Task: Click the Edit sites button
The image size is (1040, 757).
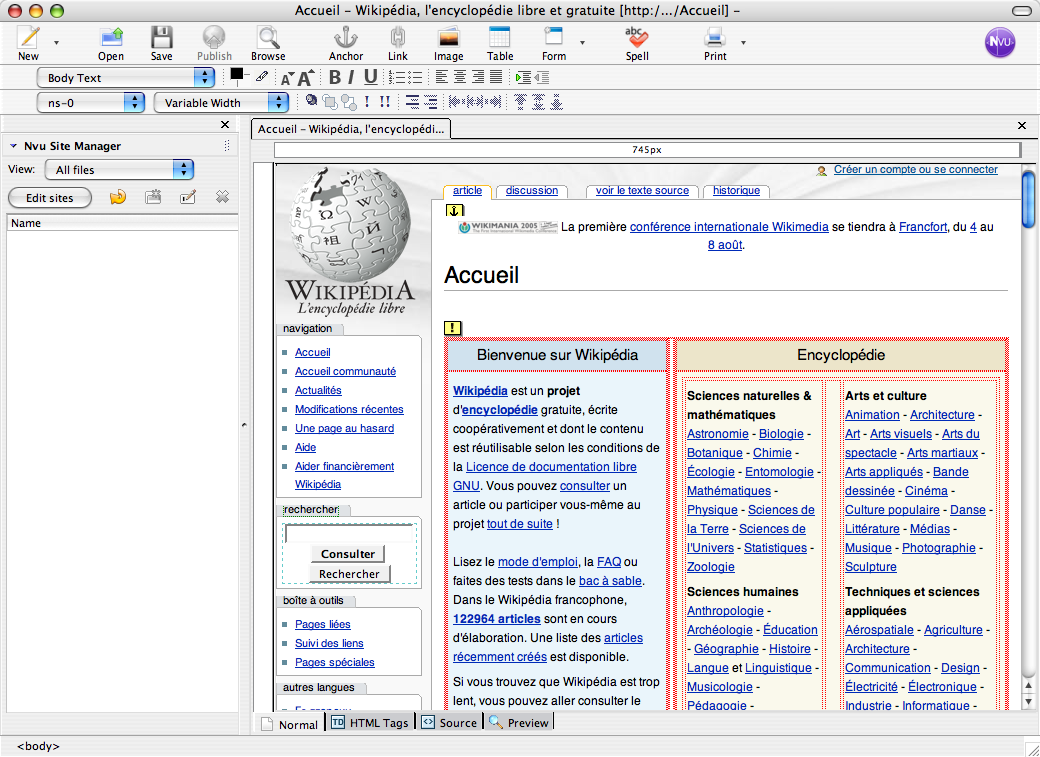Action: coord(50,198)
